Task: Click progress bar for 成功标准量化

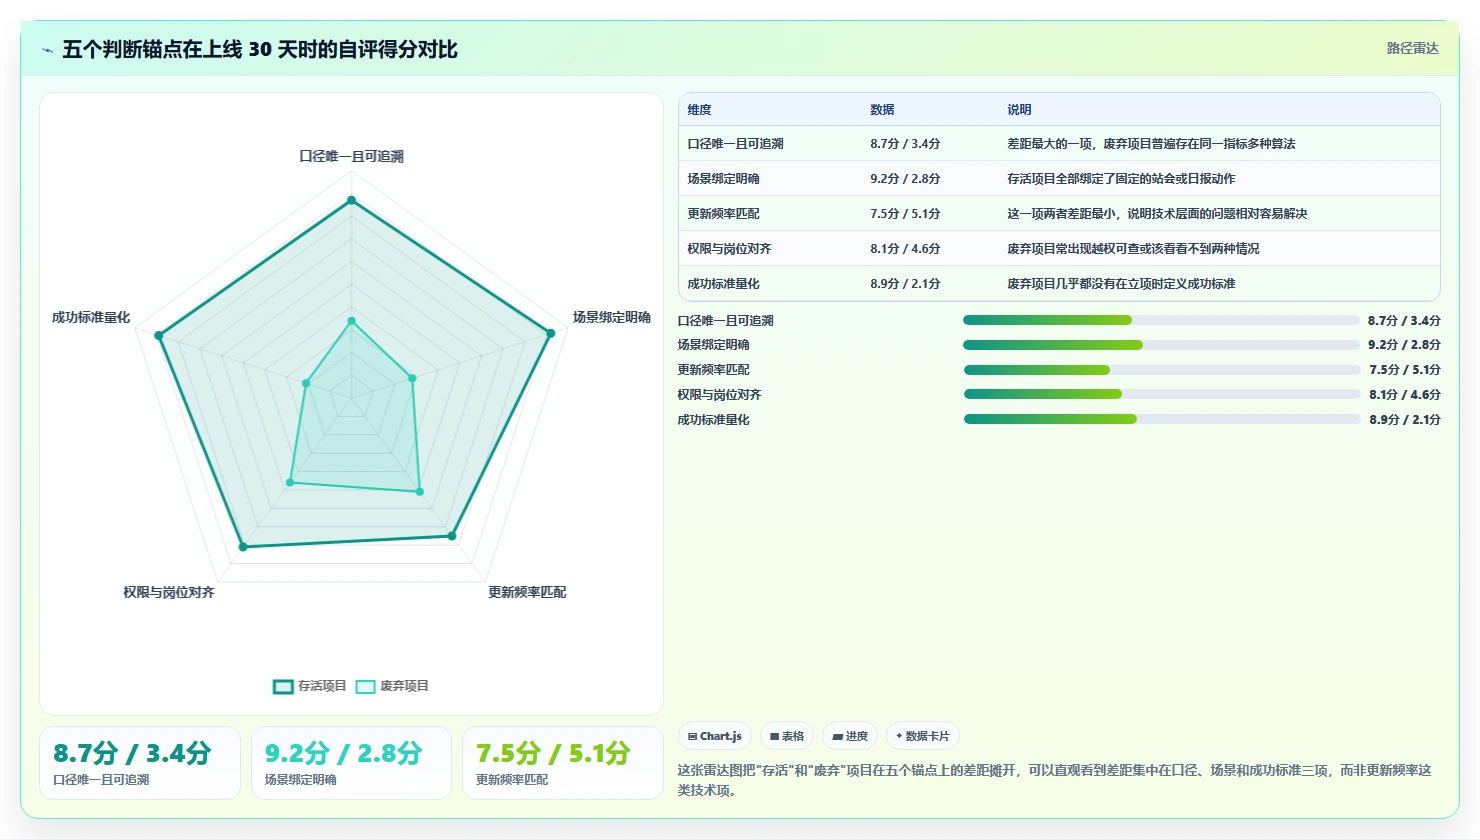Action: pyautogui.click(x=1161, y=419)
